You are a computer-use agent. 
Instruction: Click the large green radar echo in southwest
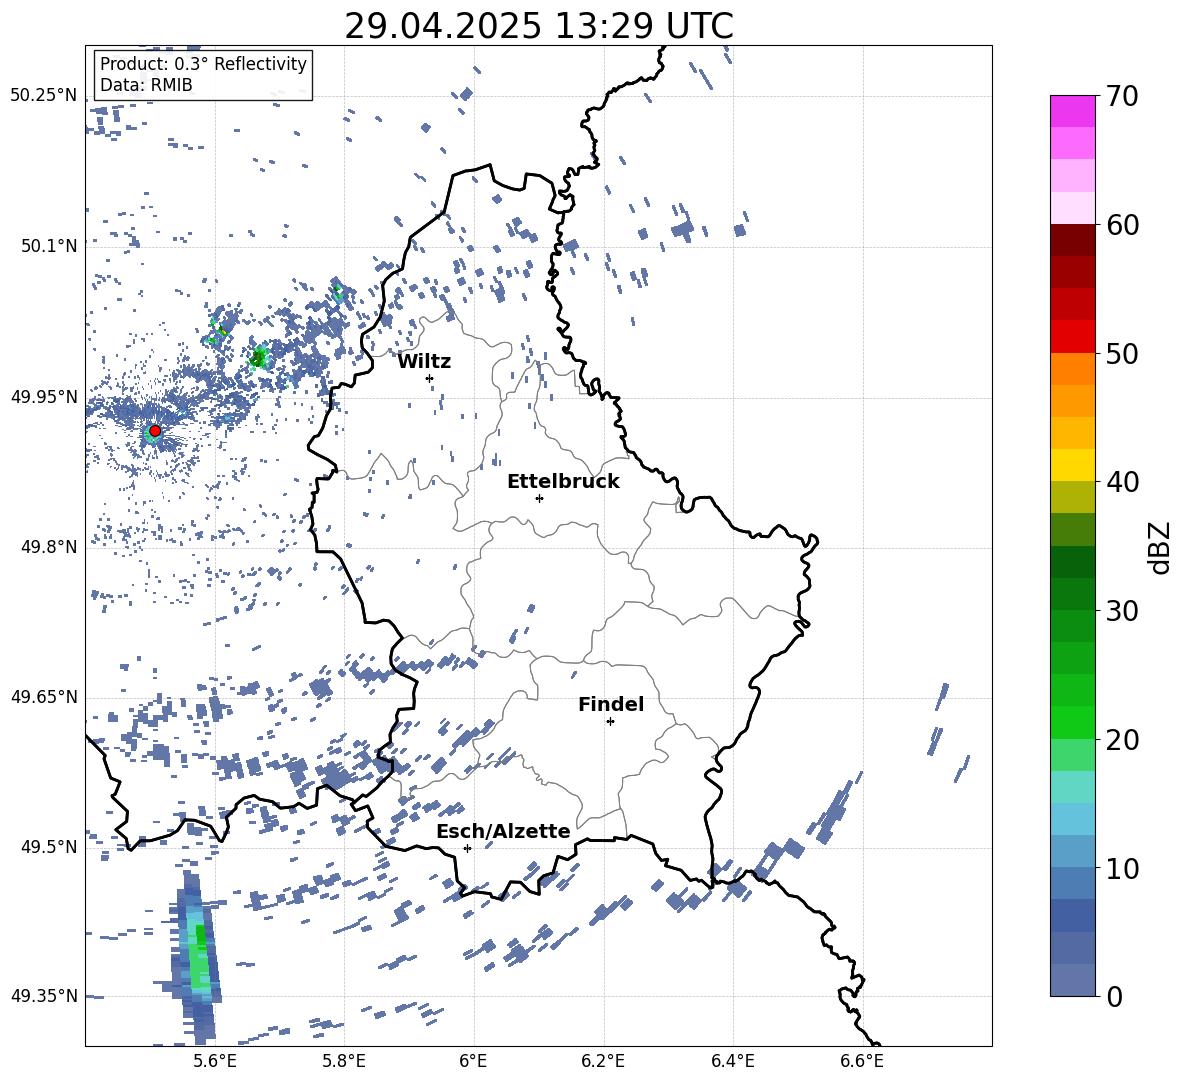tap(198, 959)
